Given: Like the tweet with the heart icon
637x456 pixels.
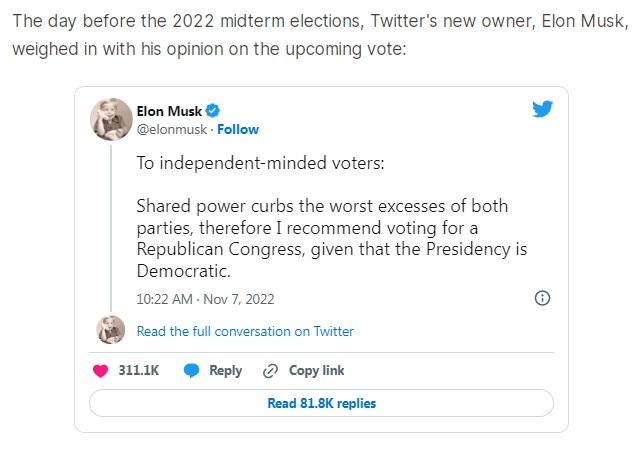Looking at the screenshot, I should [99, 371].
